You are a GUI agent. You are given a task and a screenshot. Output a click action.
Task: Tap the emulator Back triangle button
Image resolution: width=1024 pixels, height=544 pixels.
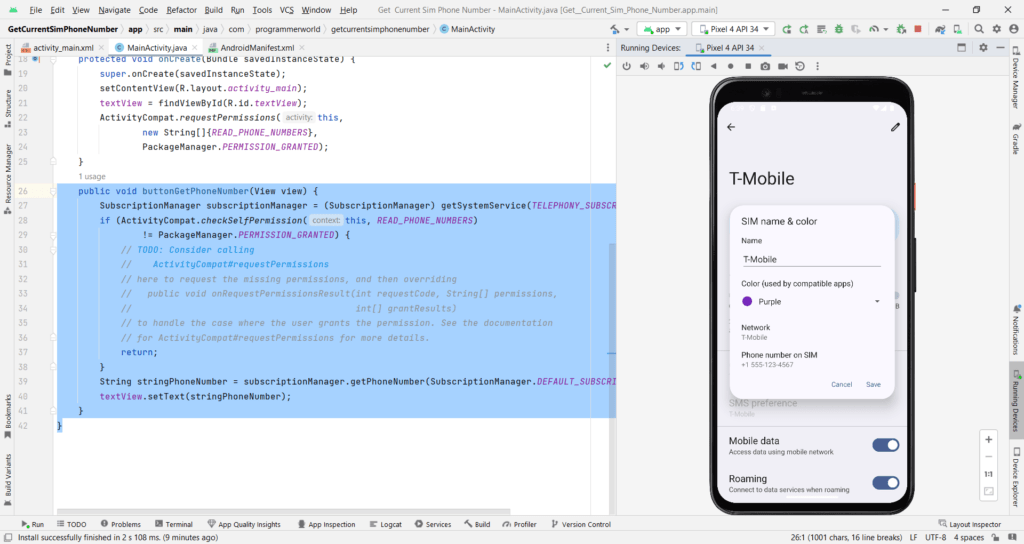[x=713, y=66]
